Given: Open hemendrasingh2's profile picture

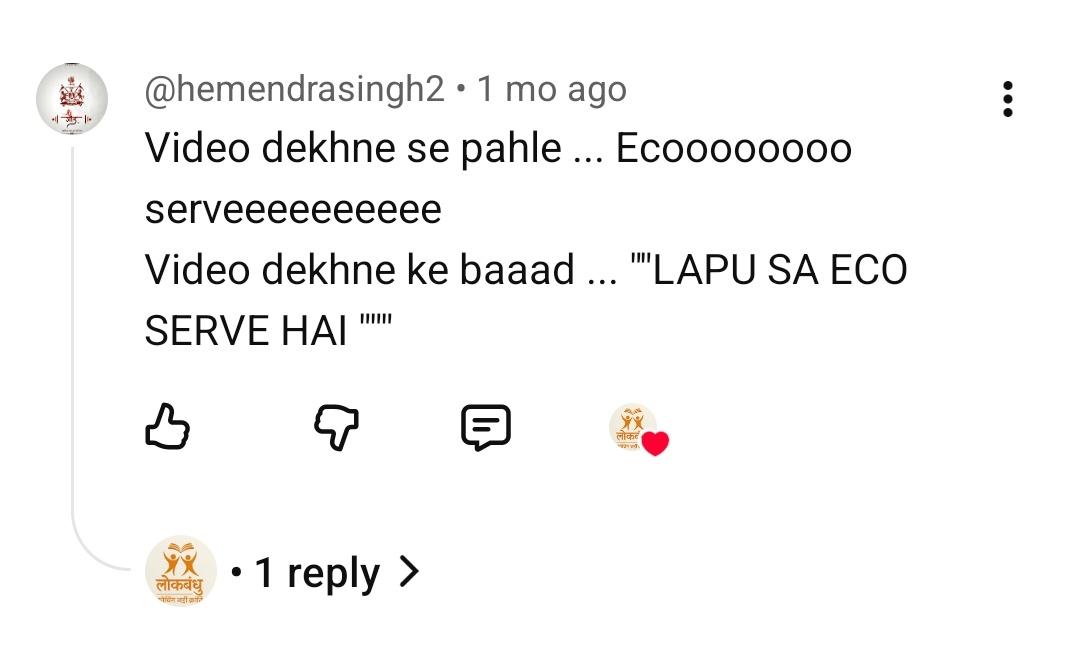Looking at the screenshot, I should [72, 98].
